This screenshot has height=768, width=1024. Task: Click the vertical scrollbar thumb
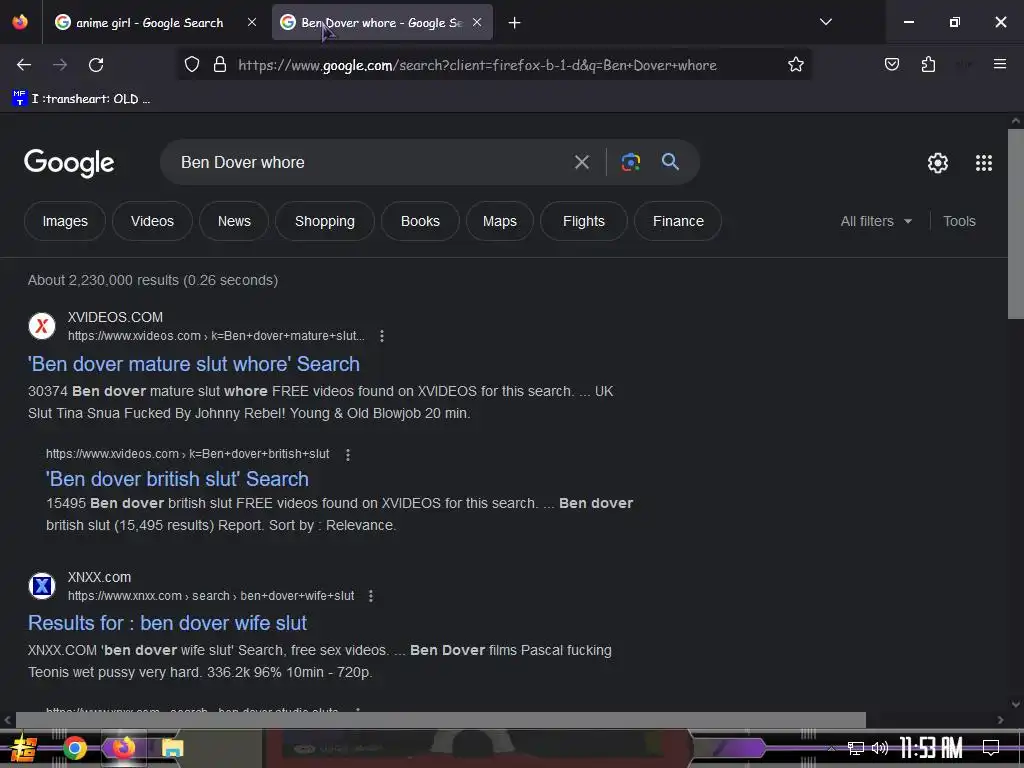point(1016,223)
